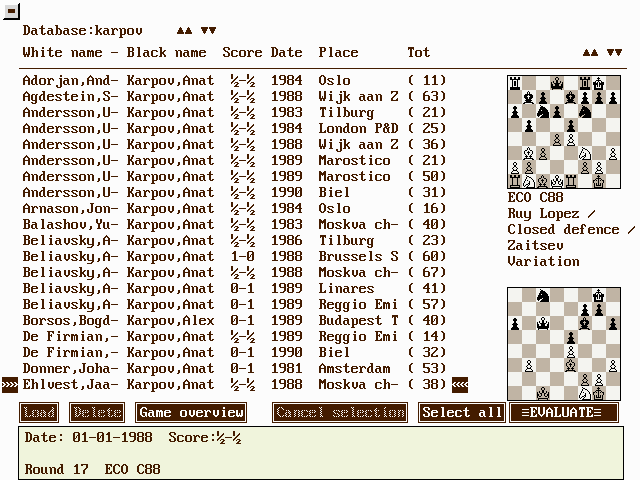Open the Game overview
Image resolution: width=640 pixels, height=480 pixels.
191,413
